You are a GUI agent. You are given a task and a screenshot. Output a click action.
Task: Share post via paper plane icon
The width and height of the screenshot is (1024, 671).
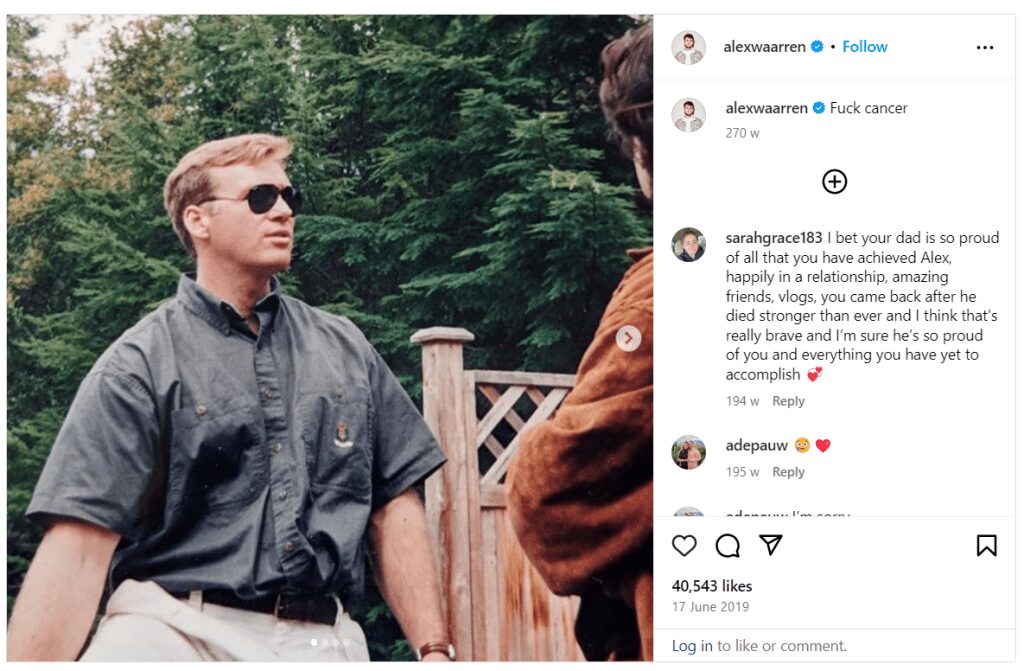(x=771, y=544)
